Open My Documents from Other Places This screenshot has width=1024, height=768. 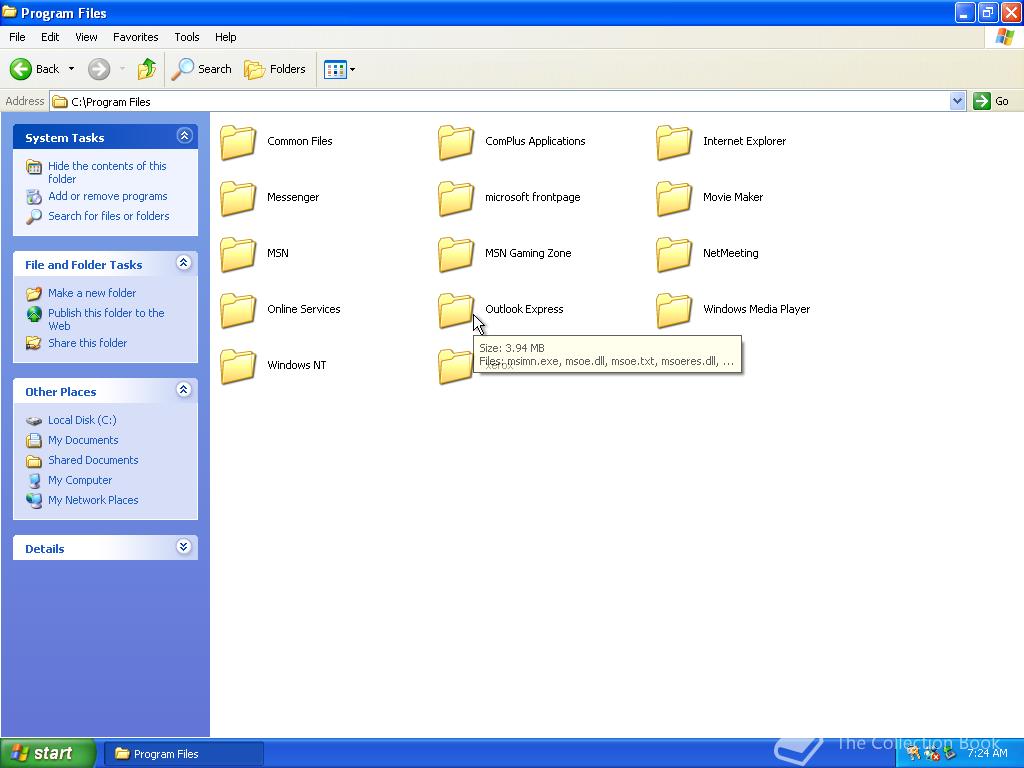click(83, 440)
